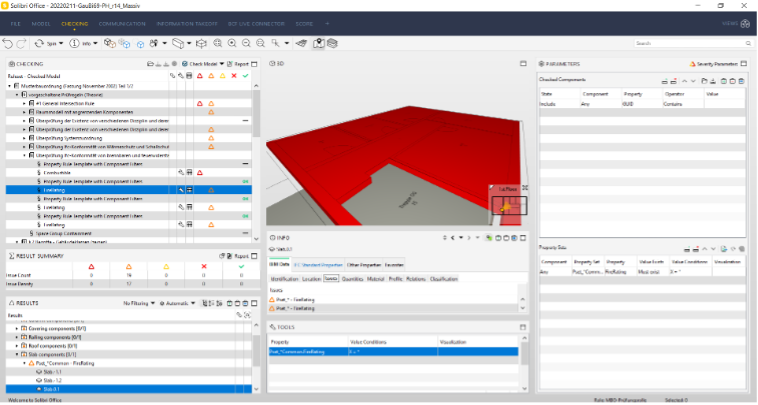Screen dimensions: 758x405
Task: Expand the Railing components tree node
Action: pyautogui.click(x=15, y=336)
